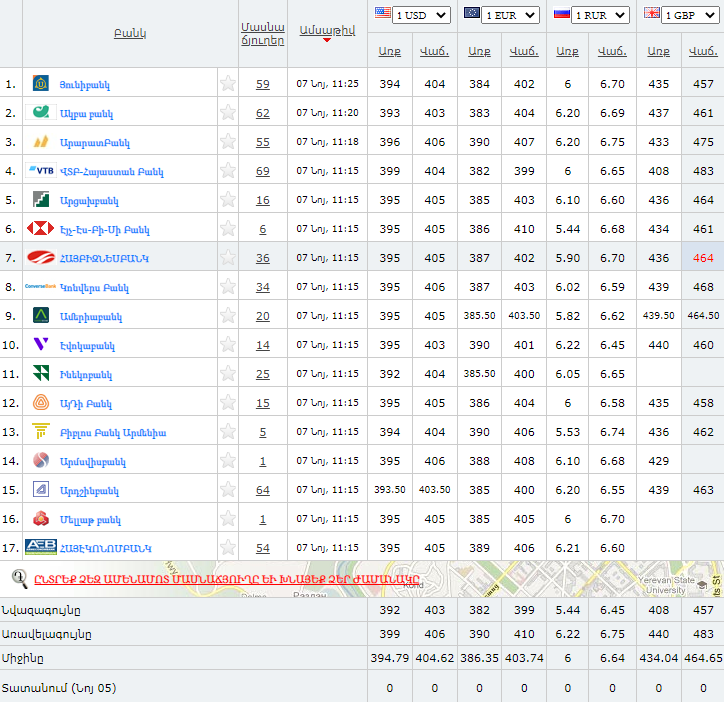Select the red 464 GBP cell
Screen dimensions: 724x702
[x=703, y=258]
